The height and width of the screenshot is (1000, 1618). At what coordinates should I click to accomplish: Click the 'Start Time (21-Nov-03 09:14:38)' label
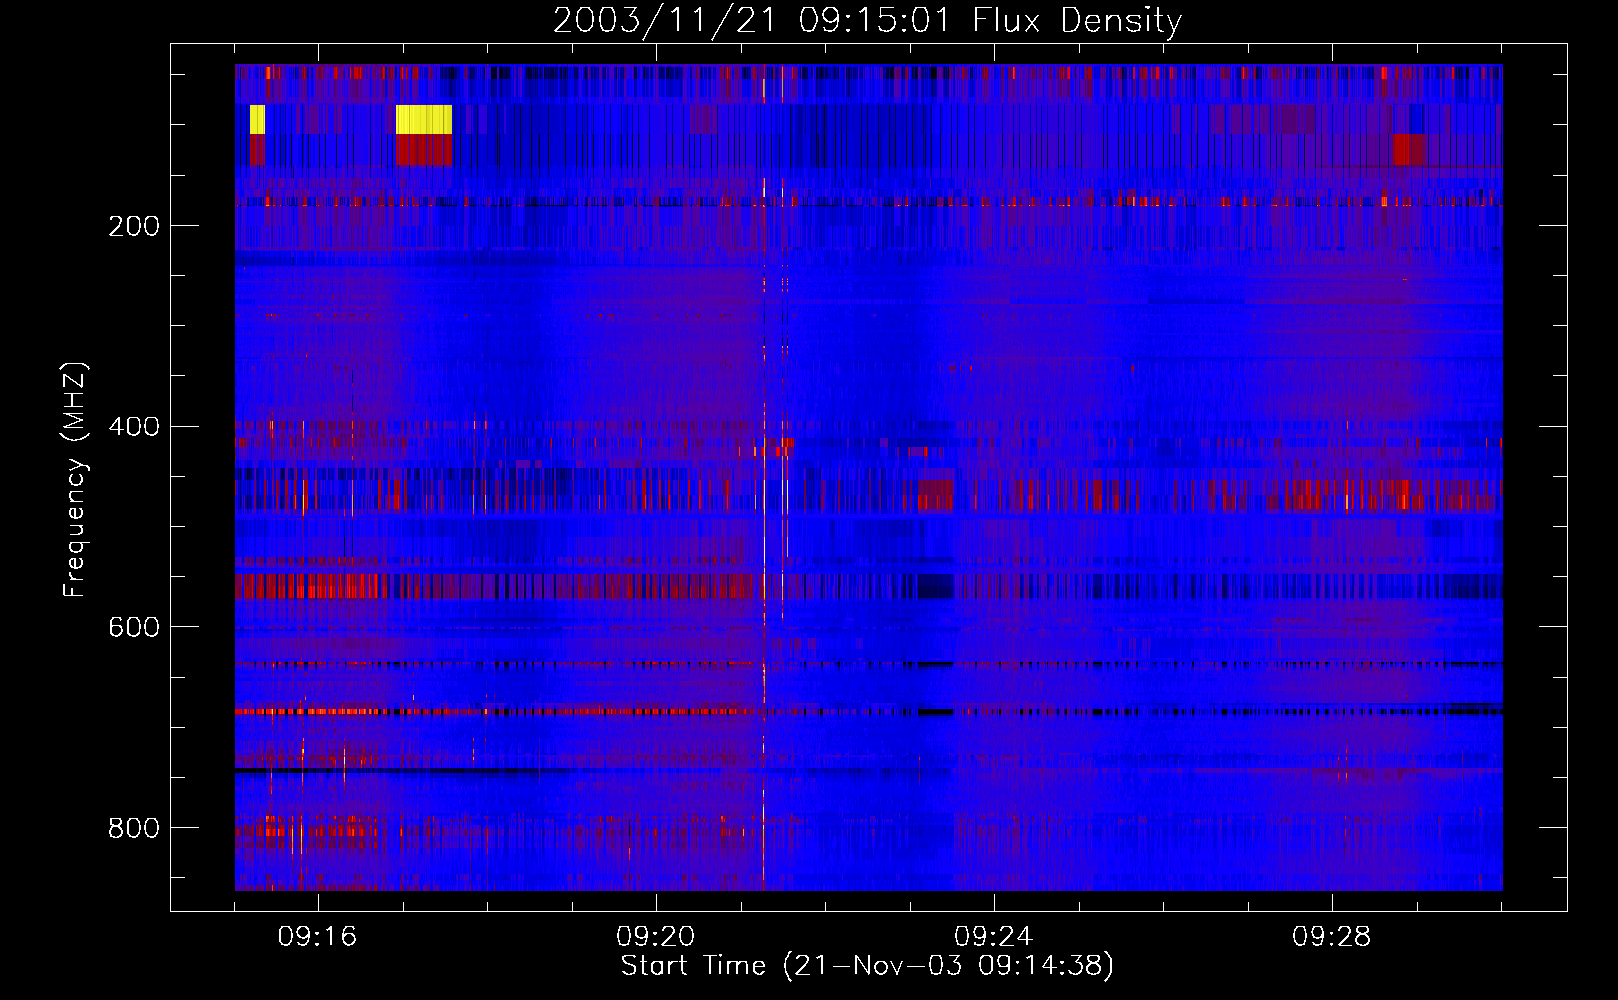click(867, 965)
